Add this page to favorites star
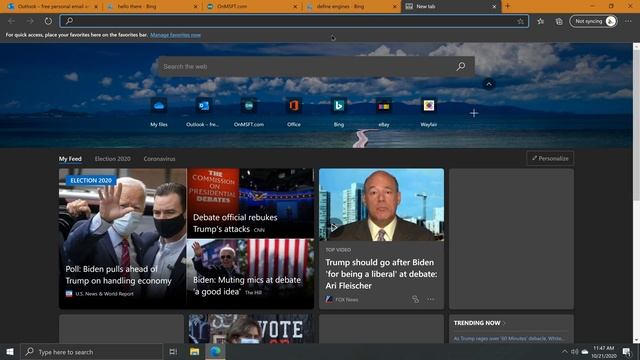 pyautogui.click(x=520, y=21)
